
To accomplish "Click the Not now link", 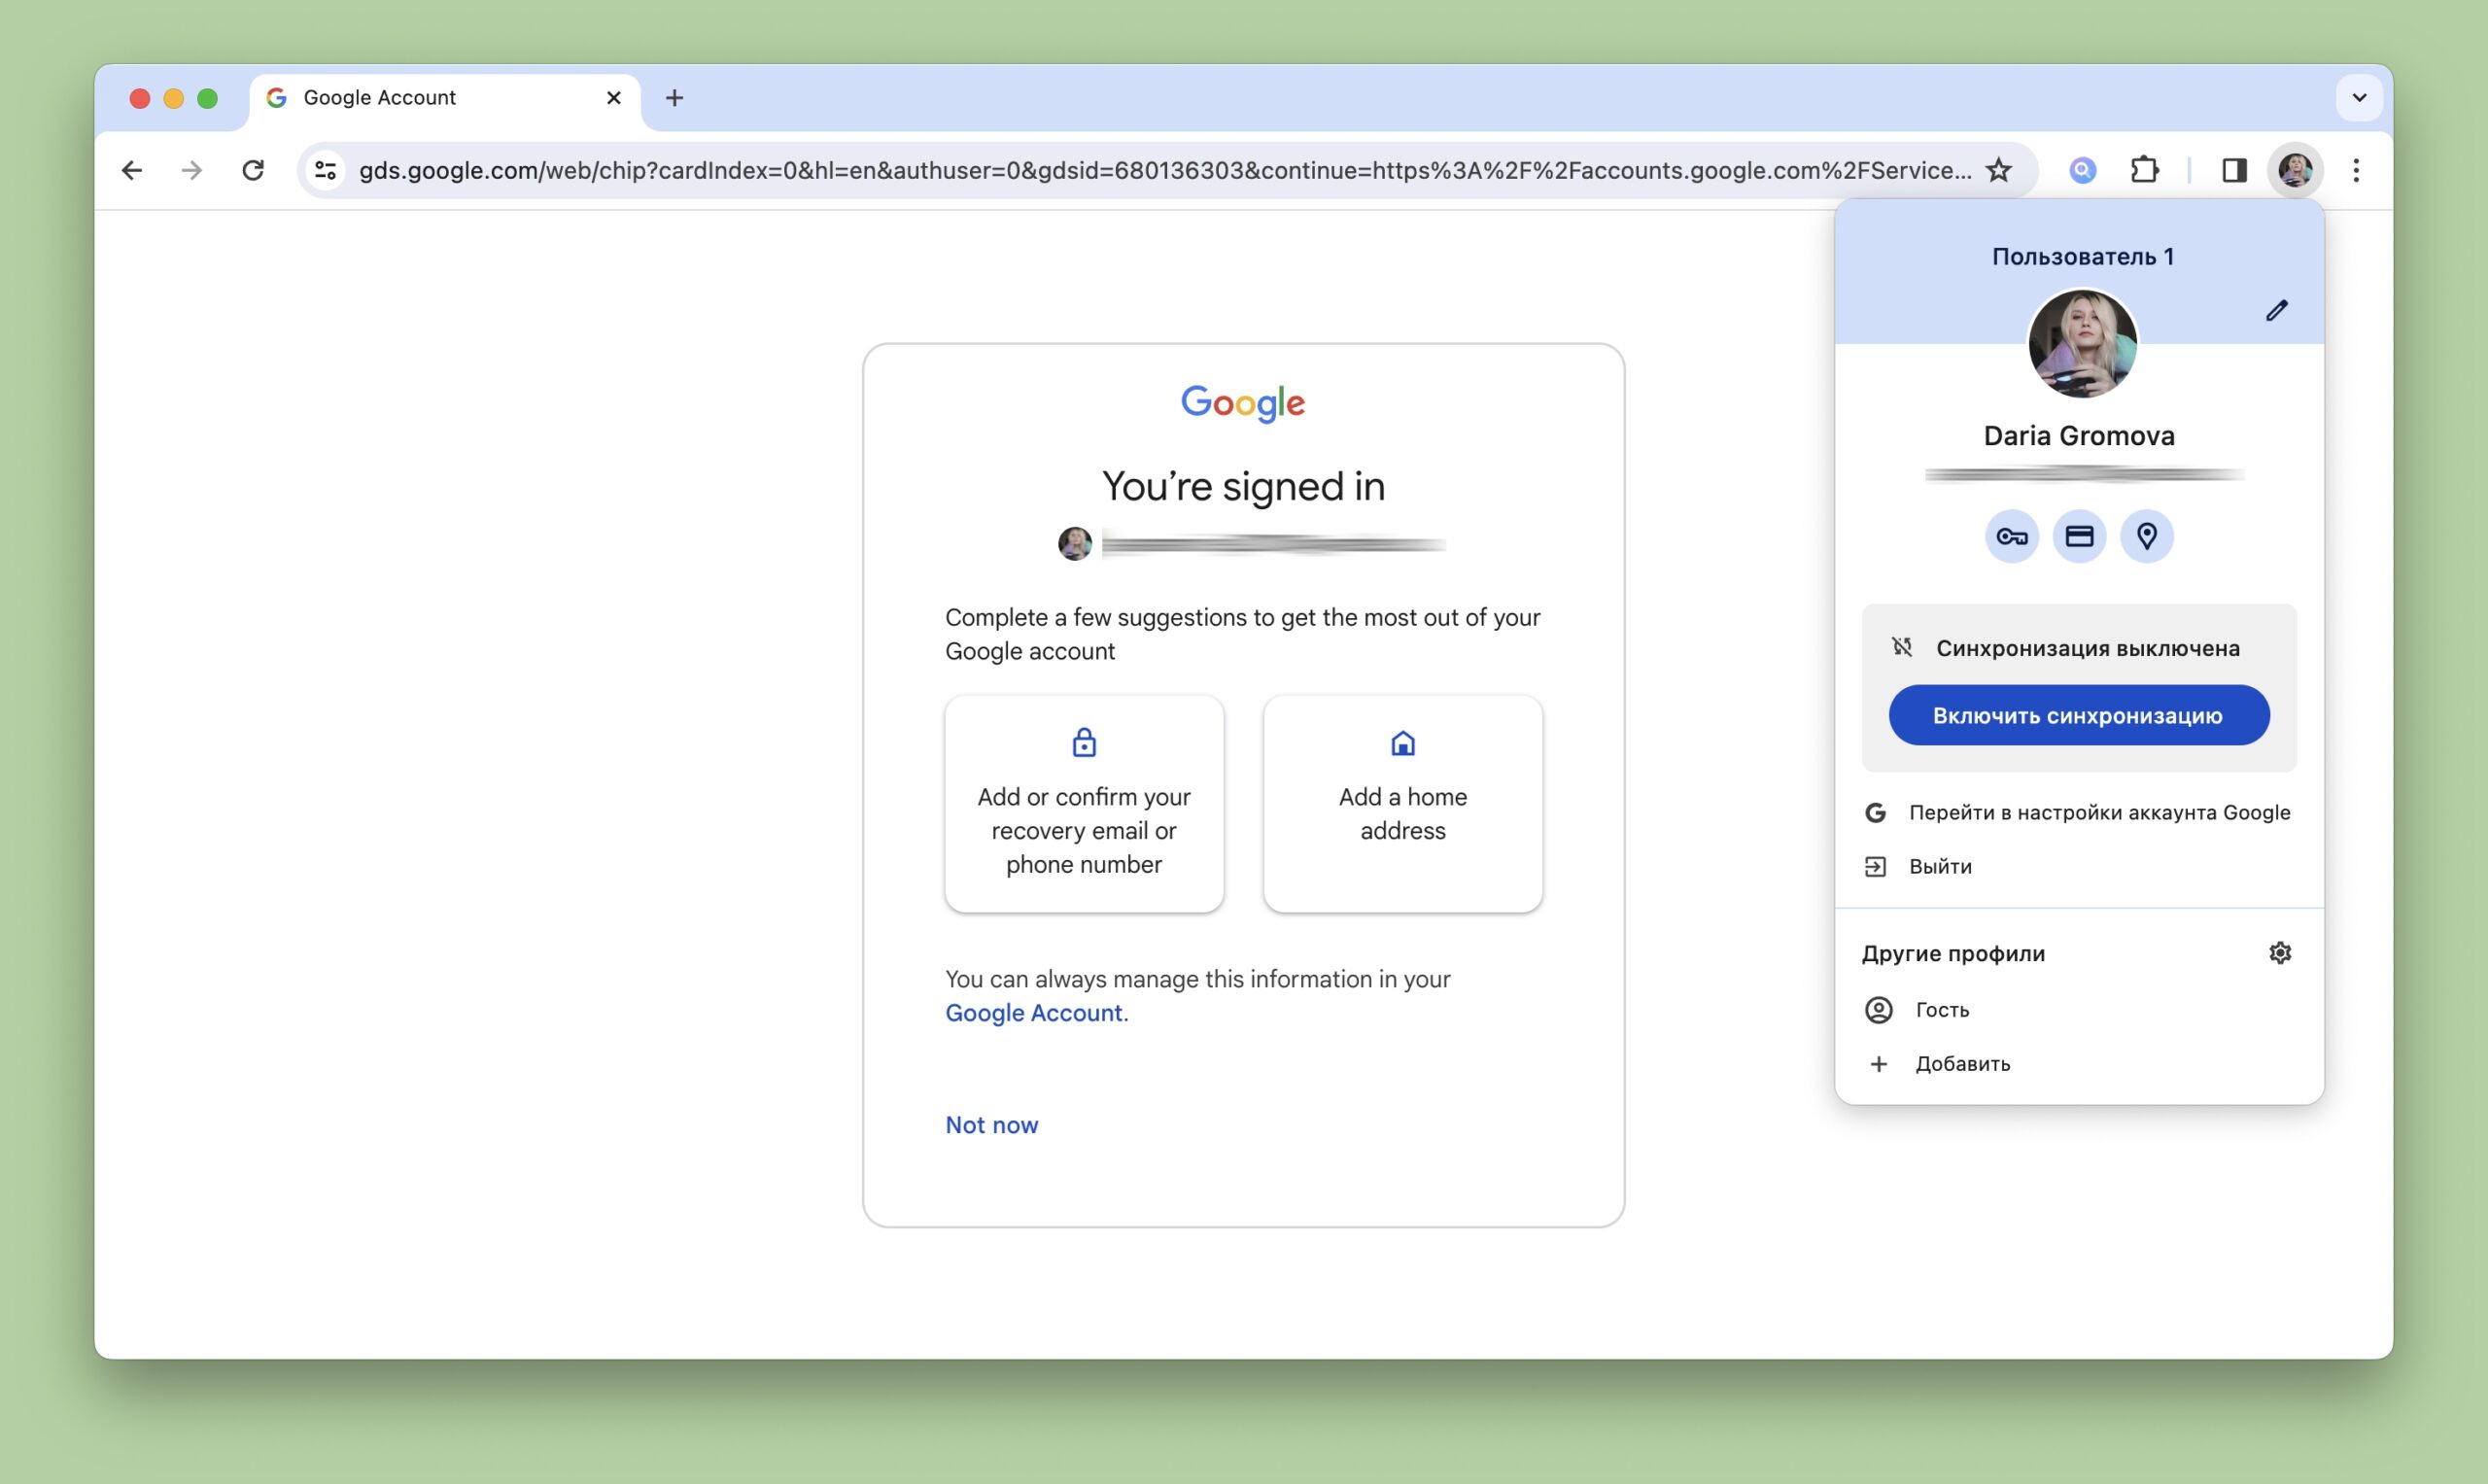I will point(990,1123).
